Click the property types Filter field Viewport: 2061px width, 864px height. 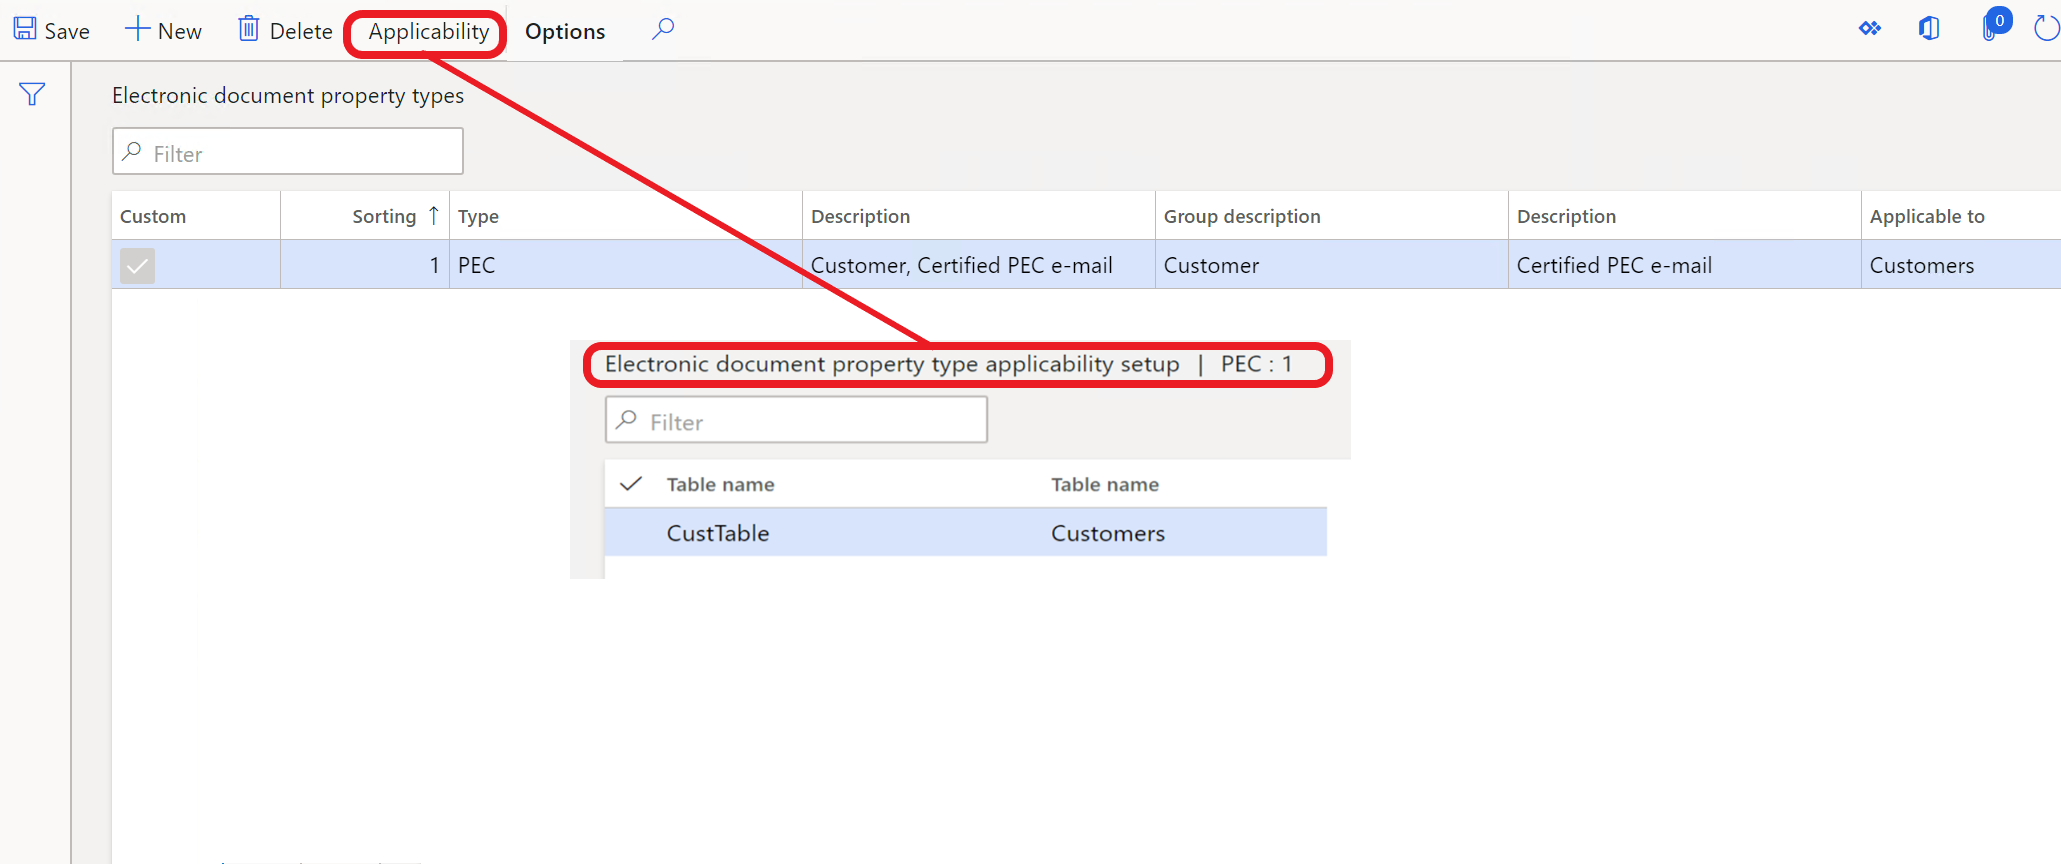288,152
